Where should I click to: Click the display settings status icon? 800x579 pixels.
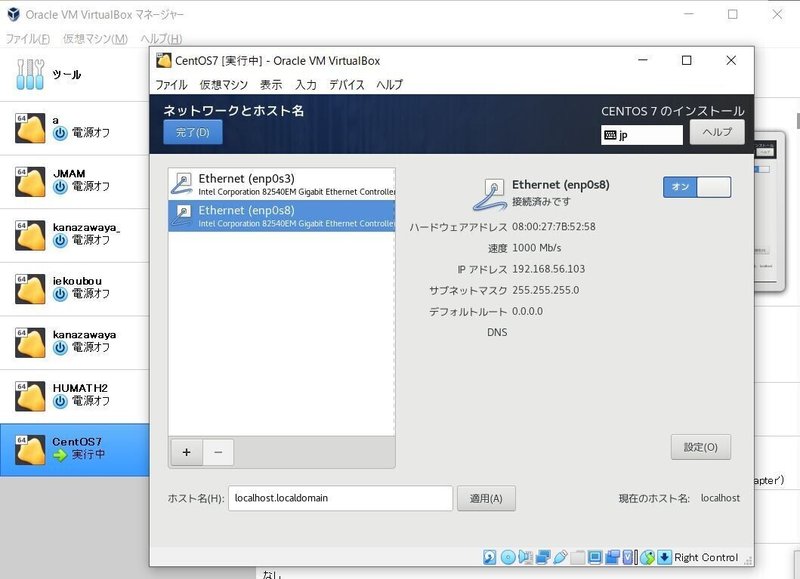coord(595,557)
